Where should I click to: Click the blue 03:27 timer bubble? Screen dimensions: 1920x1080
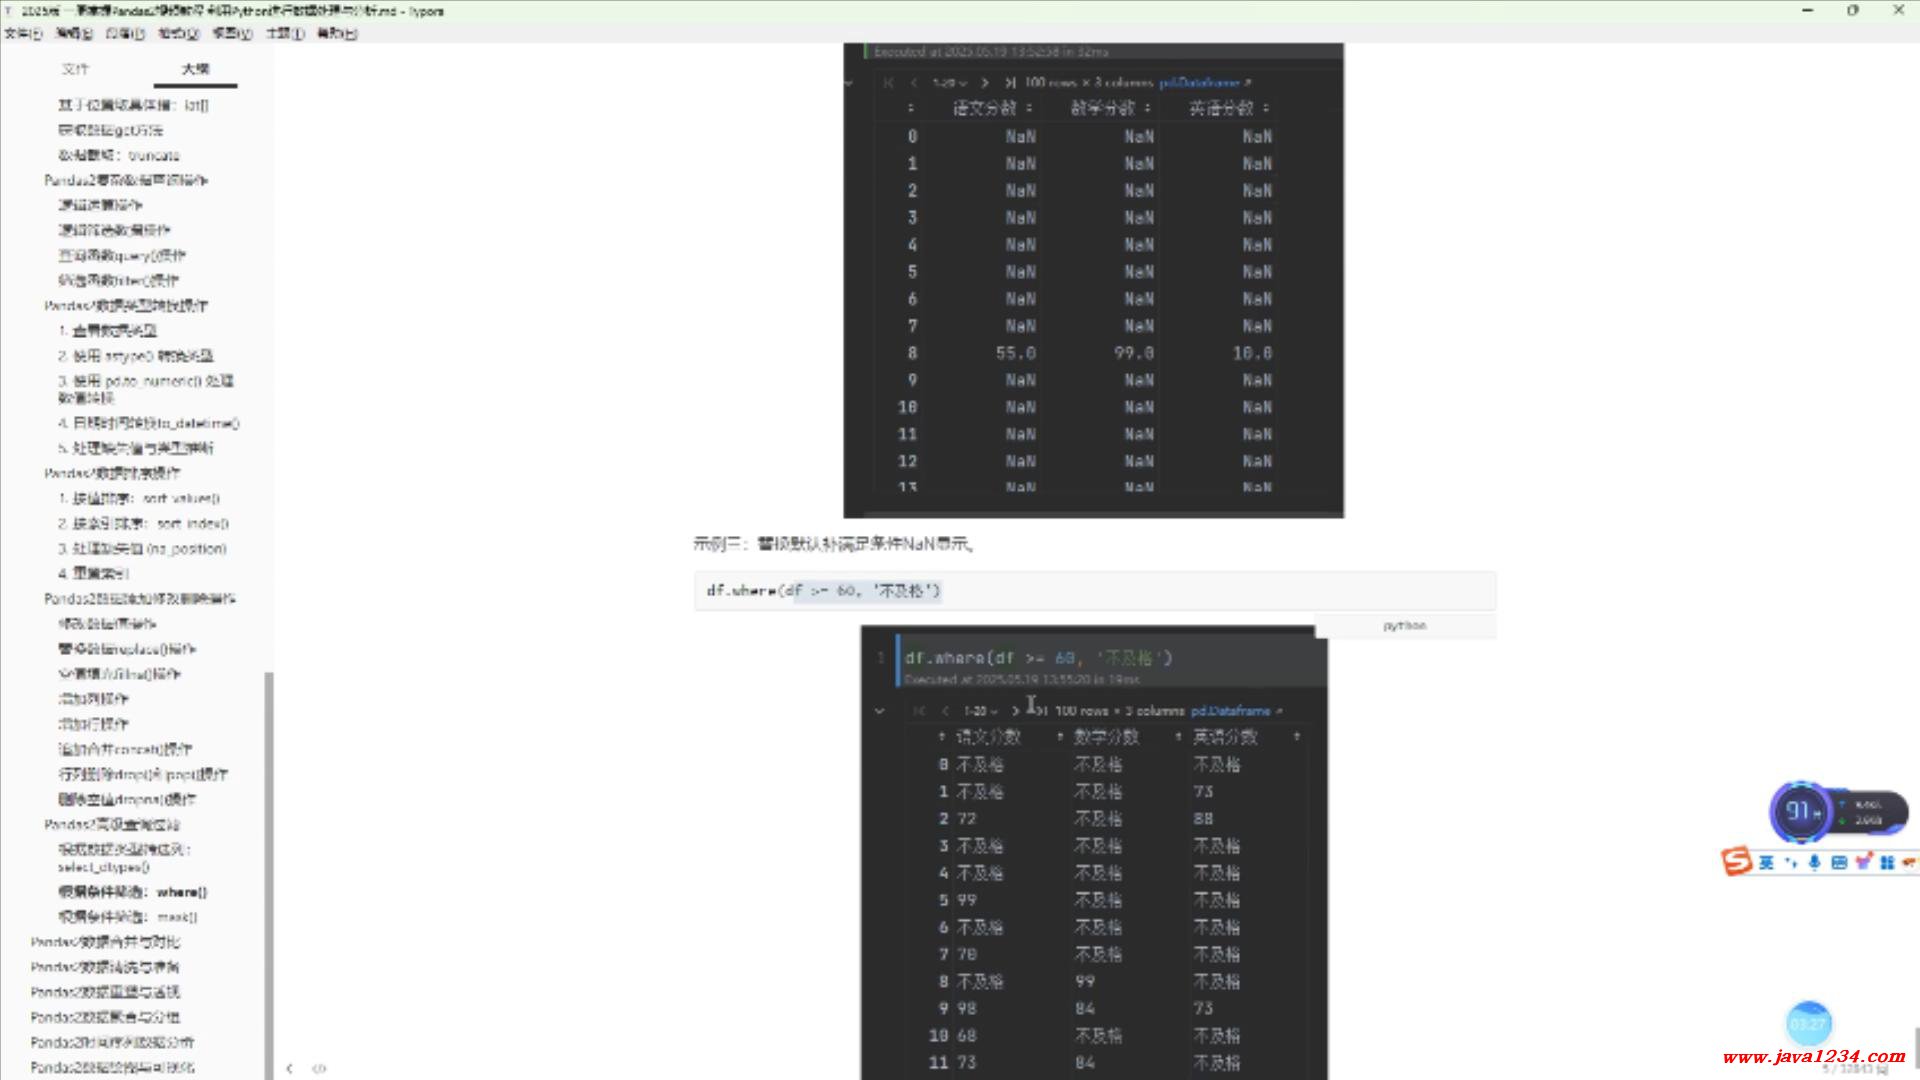tap(1808, 1023)
